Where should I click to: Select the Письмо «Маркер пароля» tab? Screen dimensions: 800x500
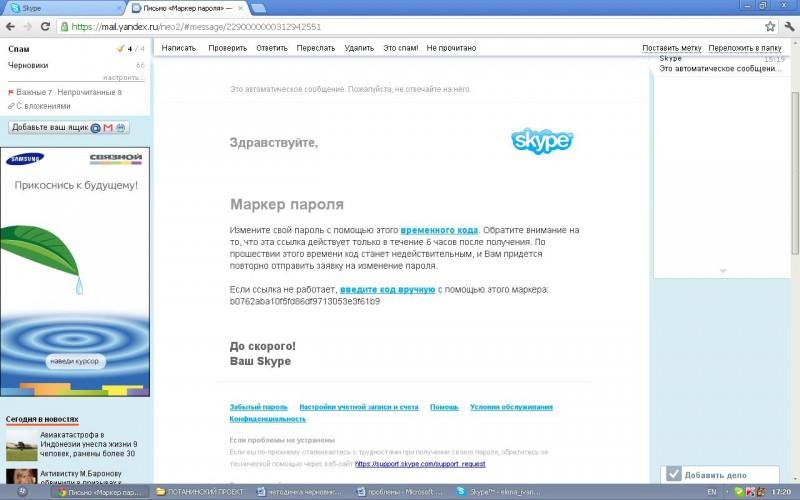coord(186,8)
